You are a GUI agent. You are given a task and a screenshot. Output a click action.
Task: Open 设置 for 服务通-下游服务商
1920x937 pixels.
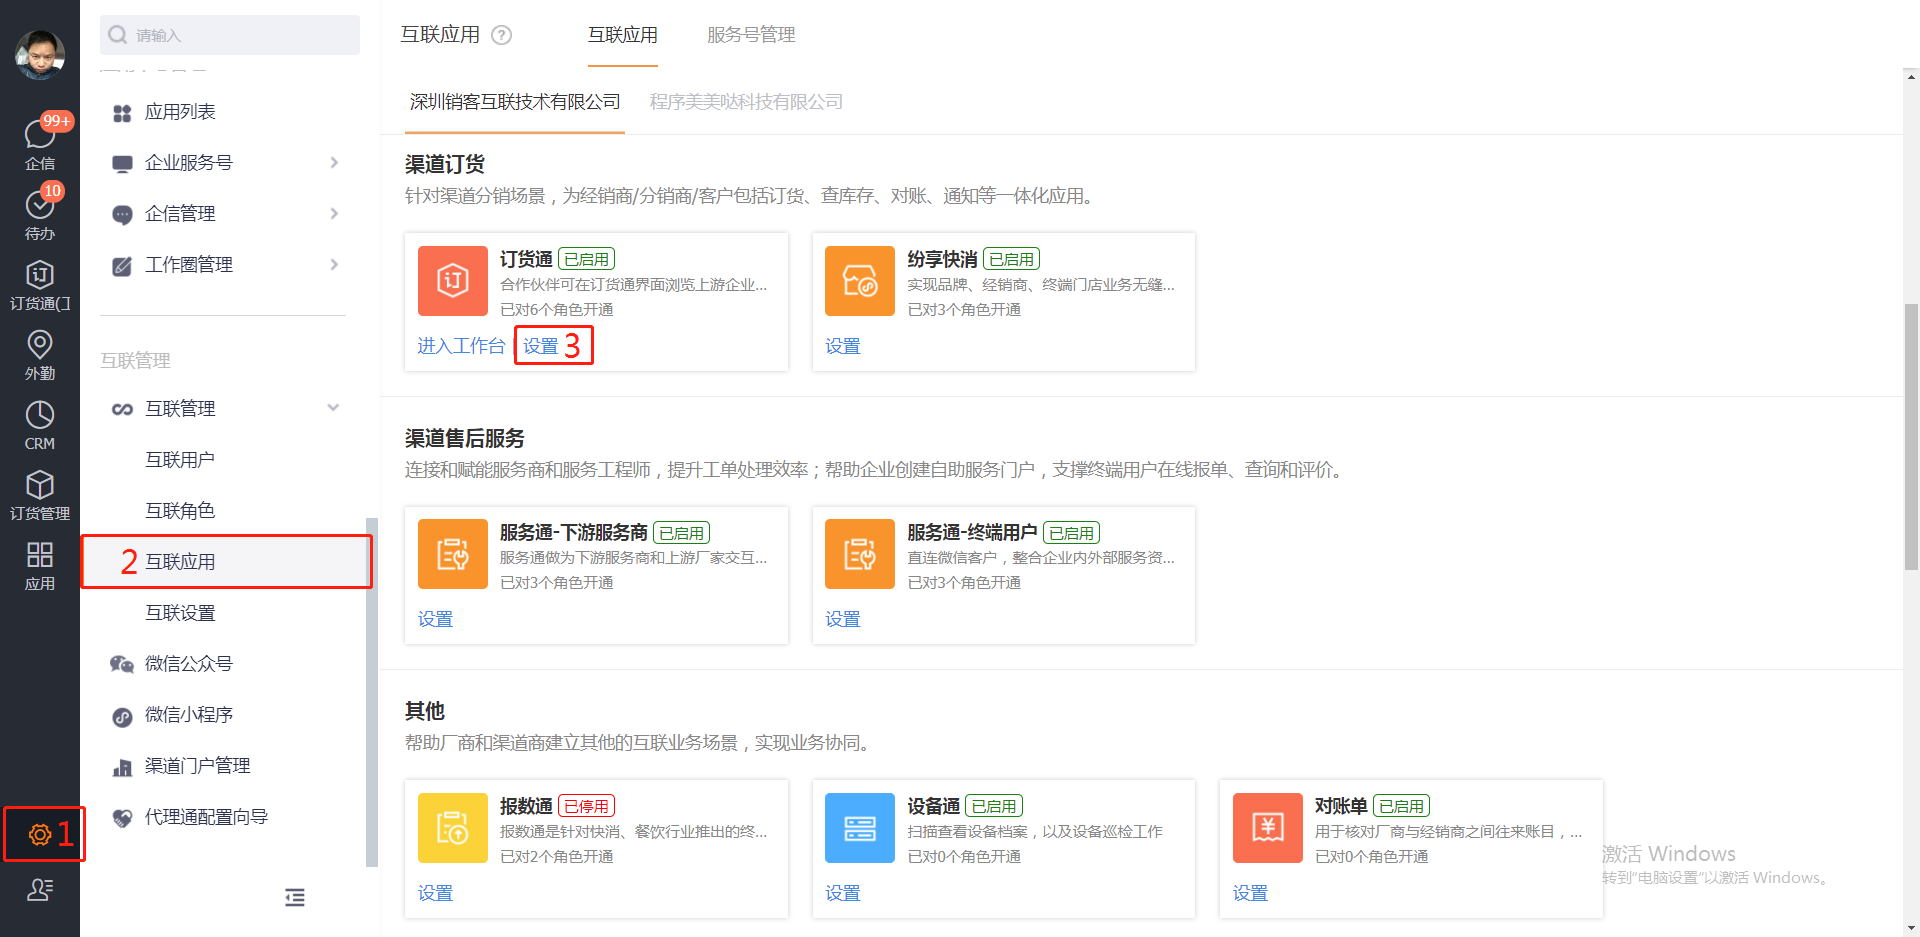click(435, 619)
